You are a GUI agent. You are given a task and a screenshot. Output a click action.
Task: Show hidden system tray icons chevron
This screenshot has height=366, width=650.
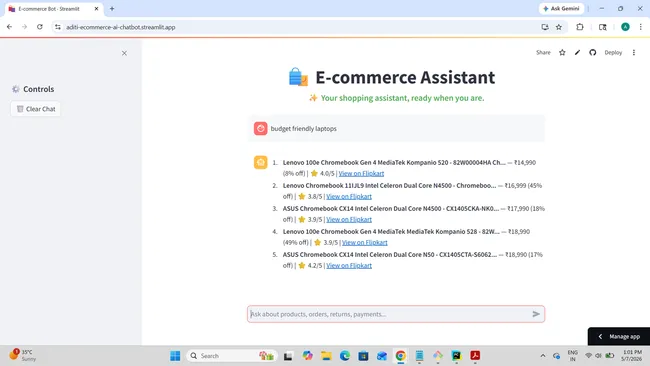coord(543,356)
